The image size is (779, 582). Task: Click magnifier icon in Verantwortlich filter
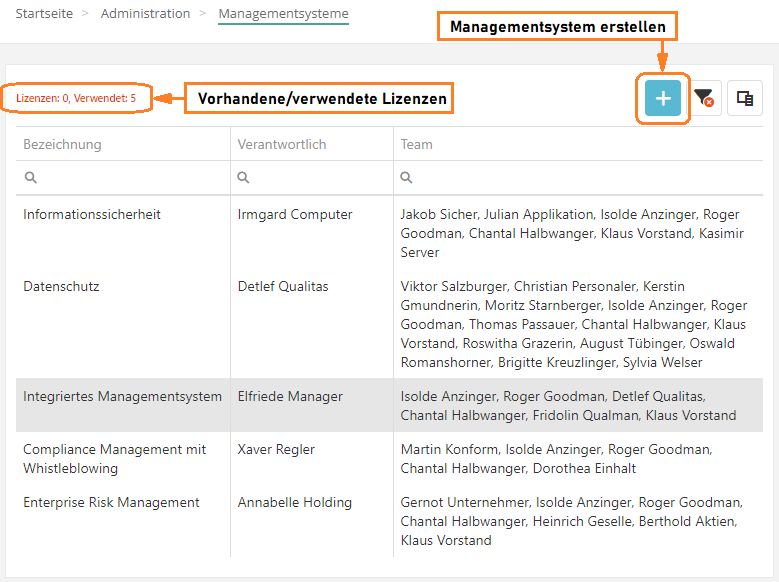click(244, 177)
